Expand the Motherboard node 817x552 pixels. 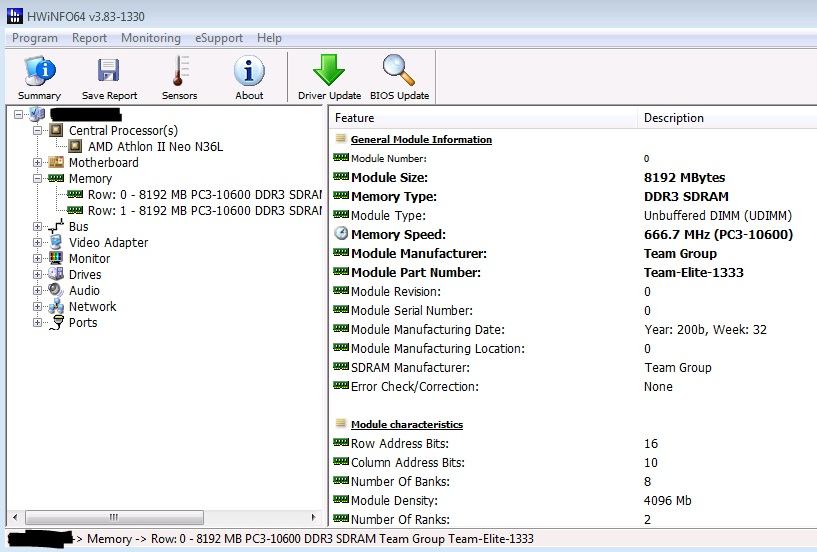pos(38,162)
